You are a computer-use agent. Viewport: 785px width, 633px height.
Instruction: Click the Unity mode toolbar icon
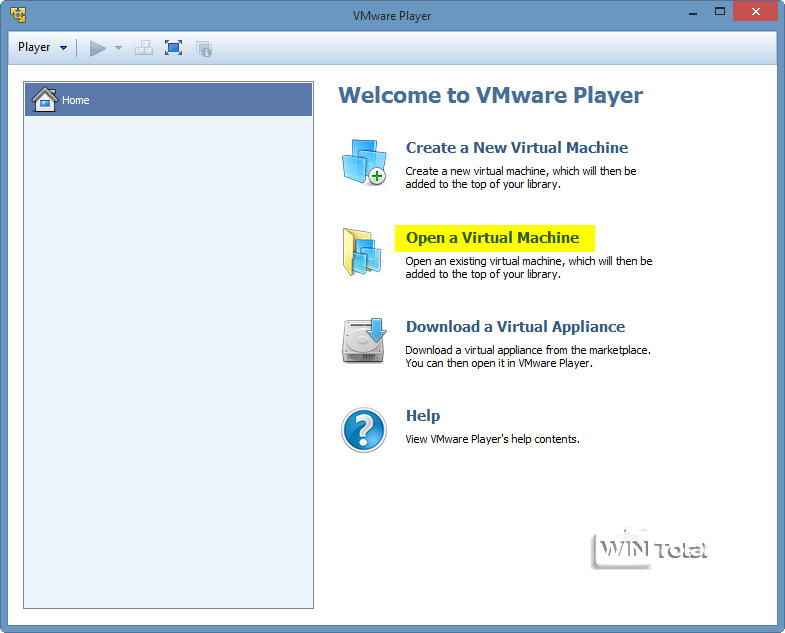pyautogui.click(x=204, y=49)
